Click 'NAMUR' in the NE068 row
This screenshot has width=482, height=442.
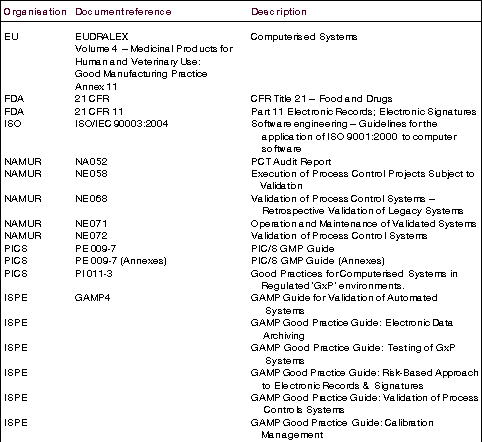click(23, 199)
